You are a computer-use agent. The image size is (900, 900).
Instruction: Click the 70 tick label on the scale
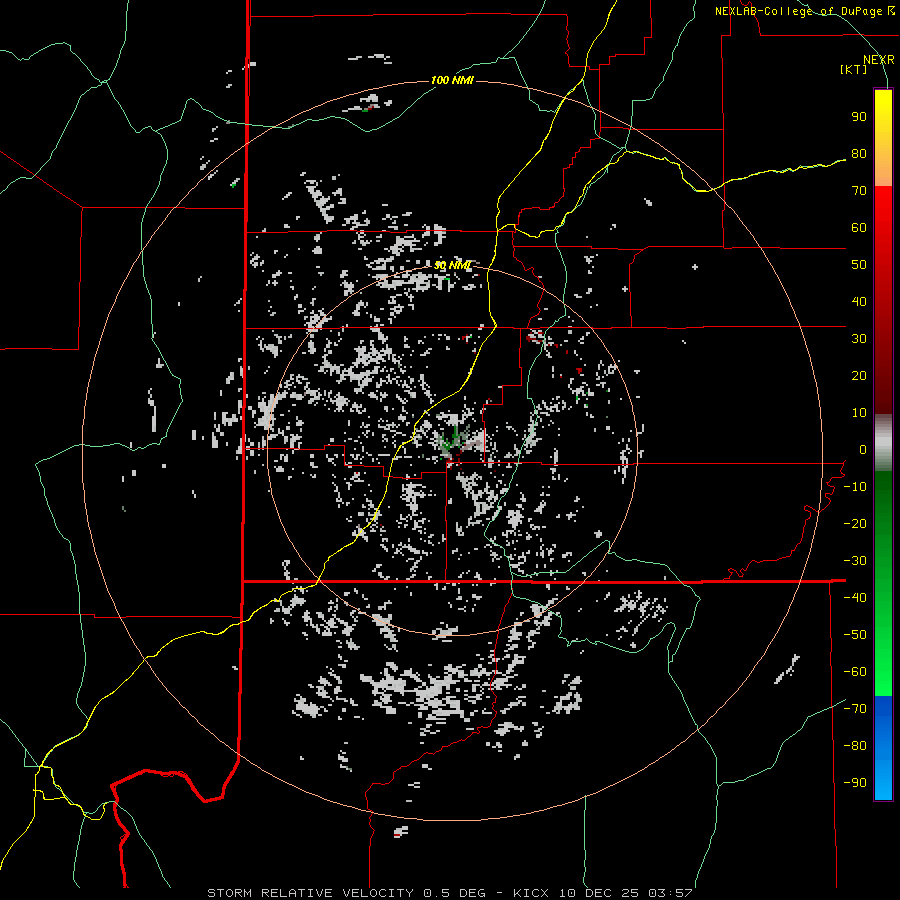859,191
